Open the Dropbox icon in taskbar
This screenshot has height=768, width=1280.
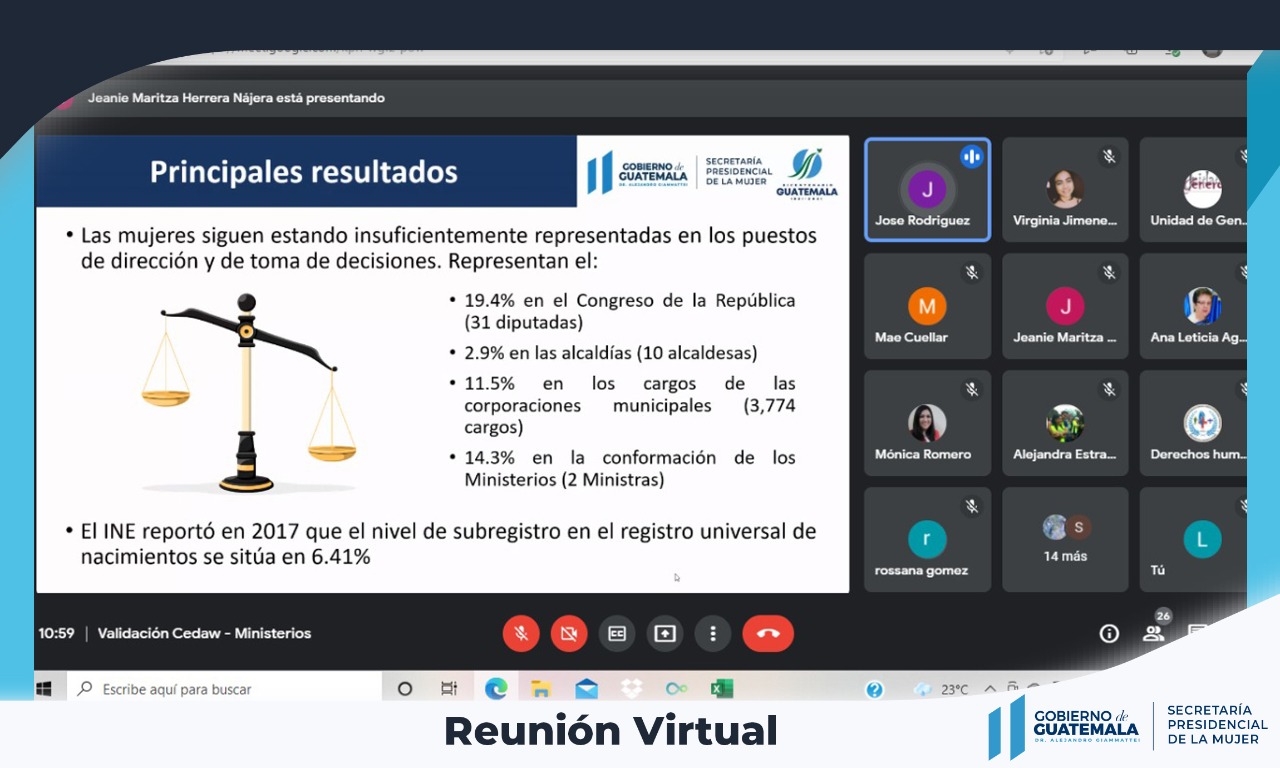[631, 689]
